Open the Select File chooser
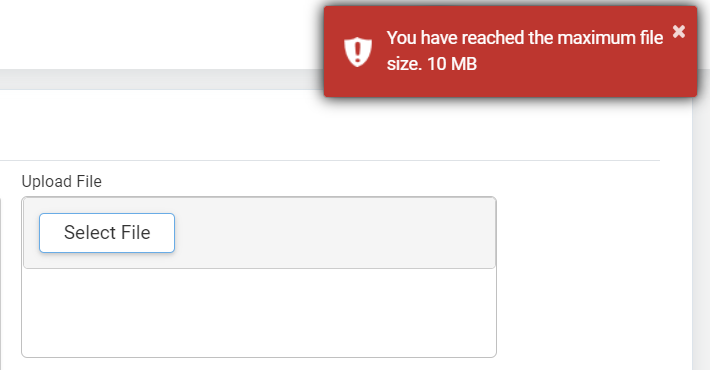Image resolution: width=710 pixels, height=370 pixels. (x=107, y=233)
